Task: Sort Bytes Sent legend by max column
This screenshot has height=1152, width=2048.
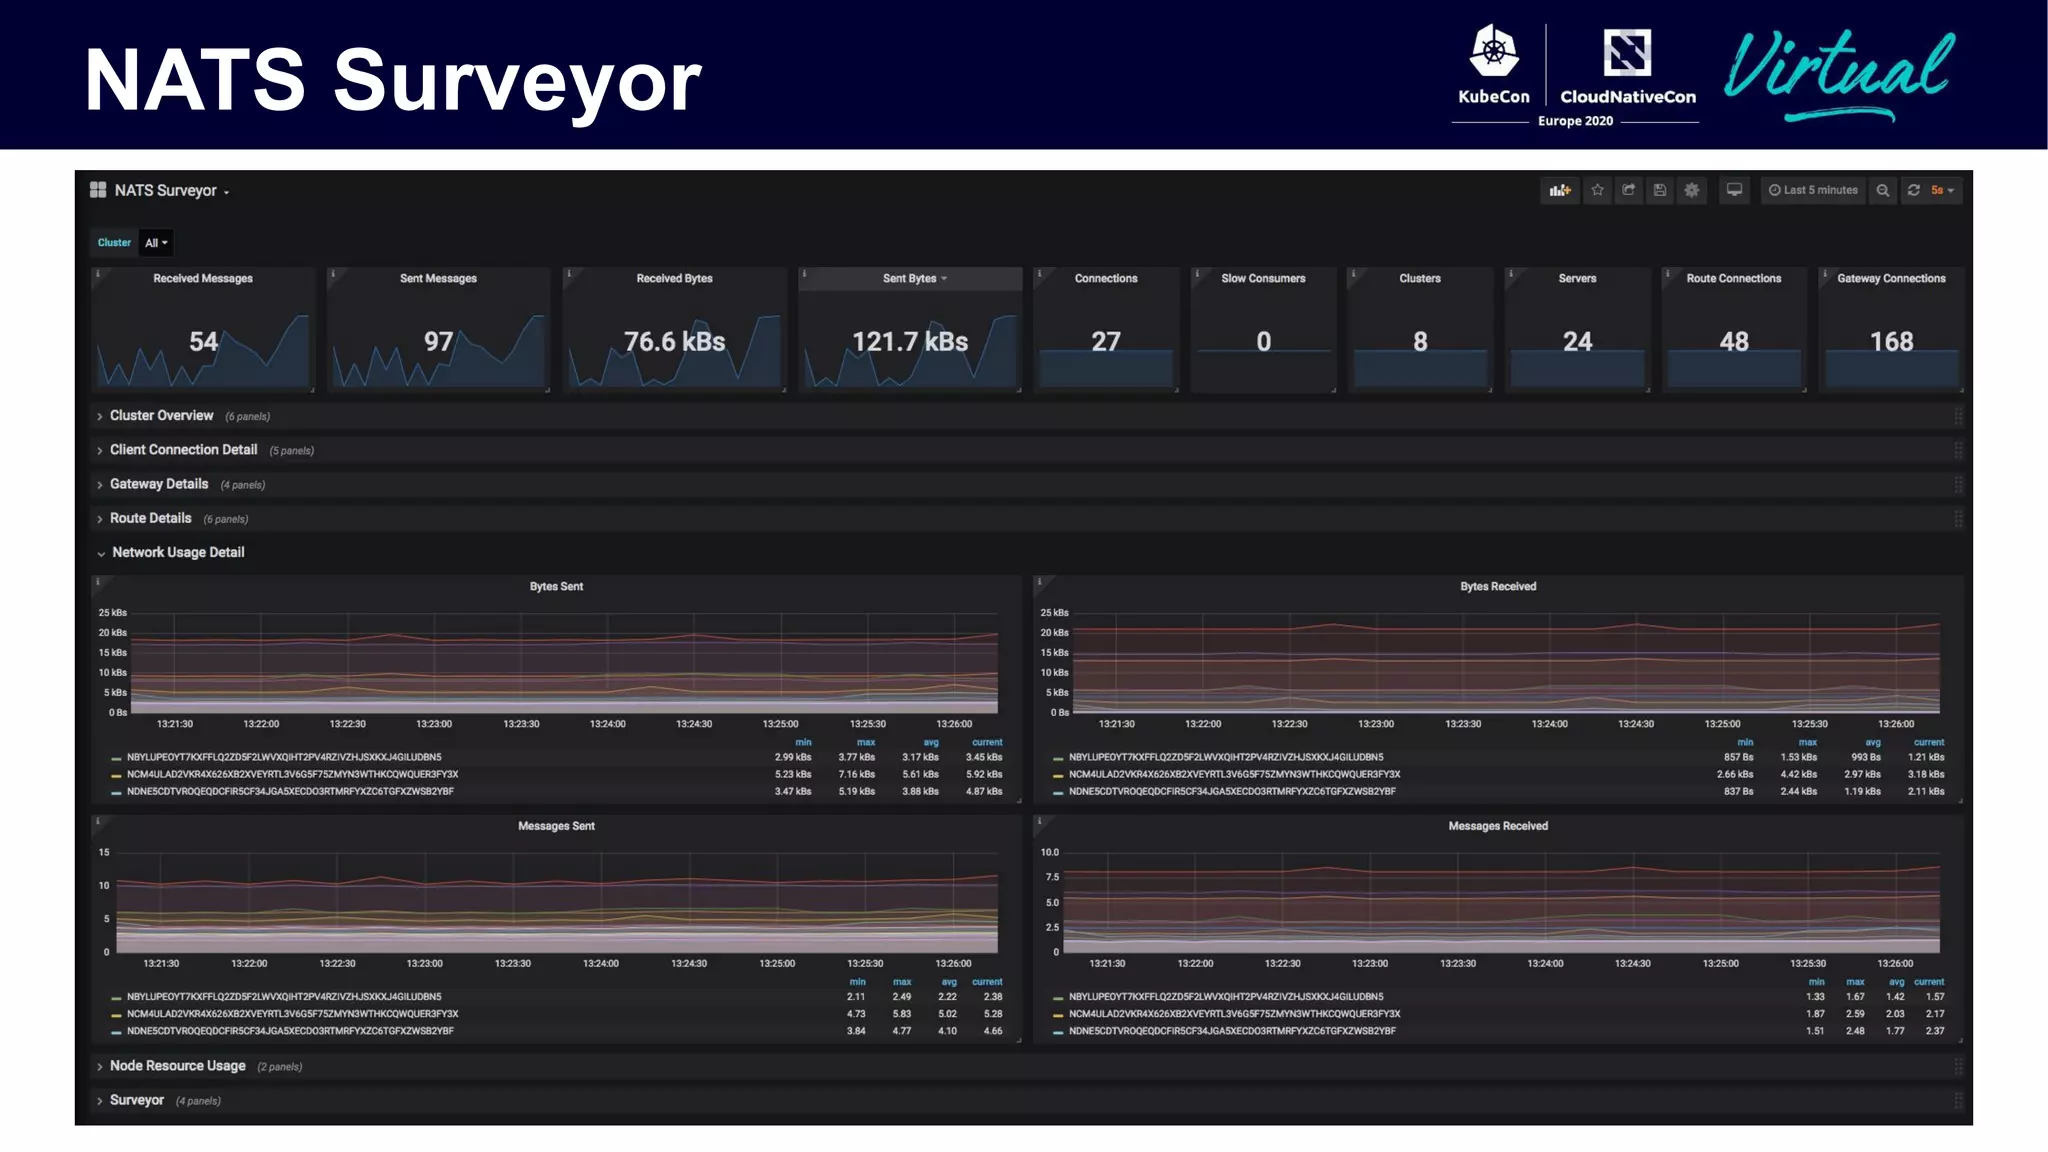Action: tap(866, 742)
